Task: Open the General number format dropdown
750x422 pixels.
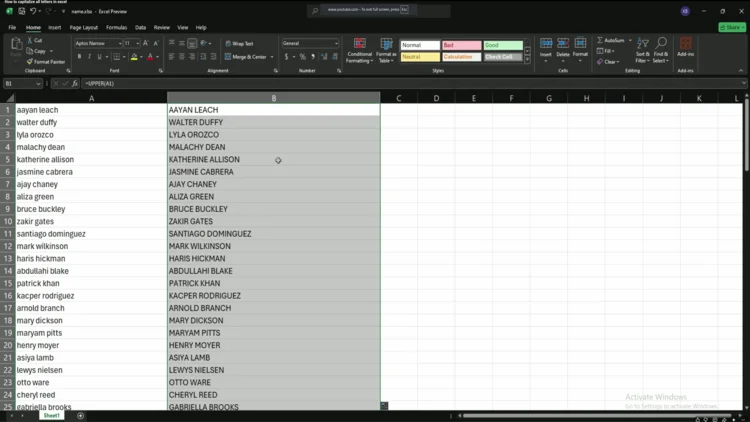Action: click(336, 44)
